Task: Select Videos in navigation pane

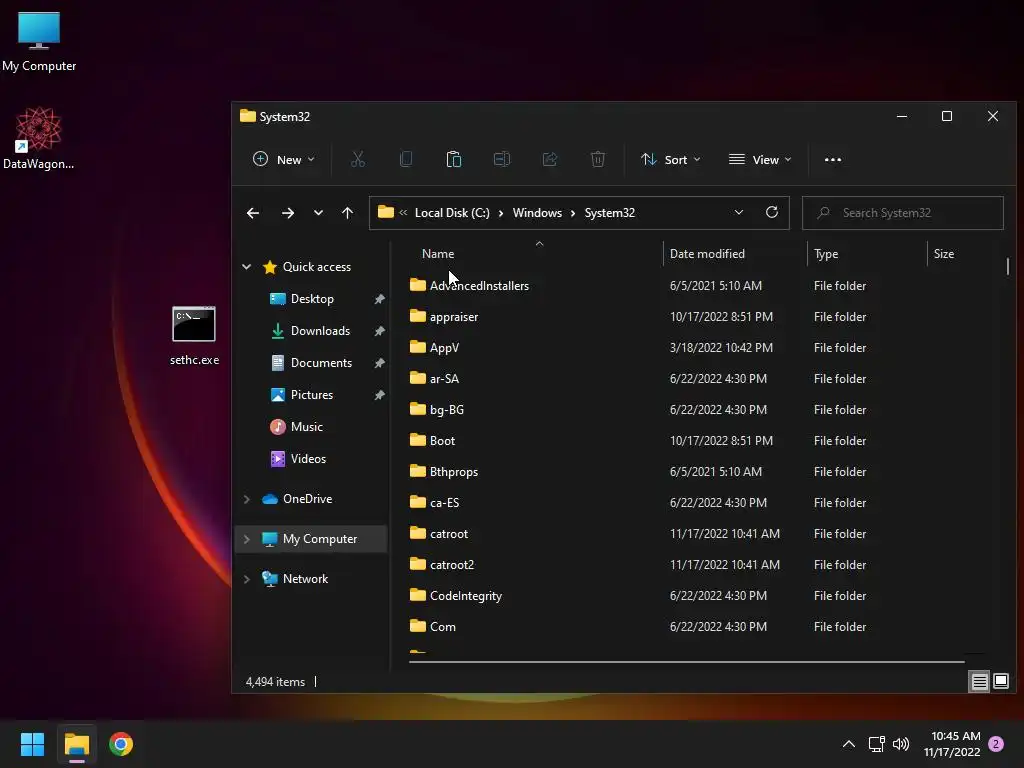Action: [x=308, y=458]
